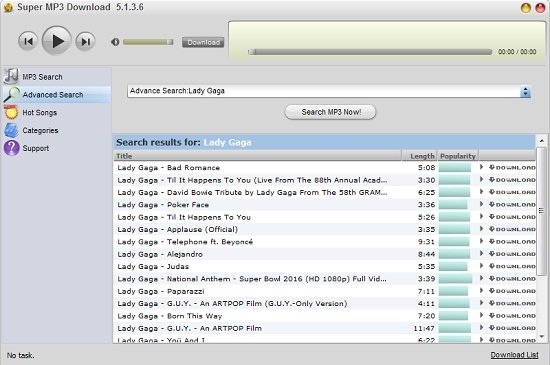550x365 pixels.
Task: Select Telephone ft. Beyoncé row
Action: [324, 242]
